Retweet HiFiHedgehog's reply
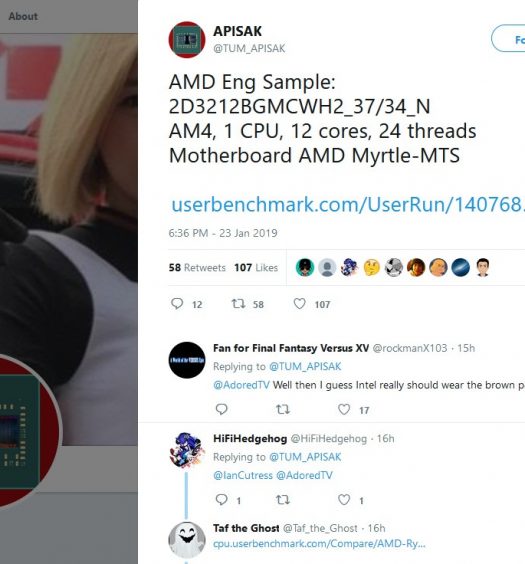Image resolution: width=525 pixels, height=564 pixels. 283,500
